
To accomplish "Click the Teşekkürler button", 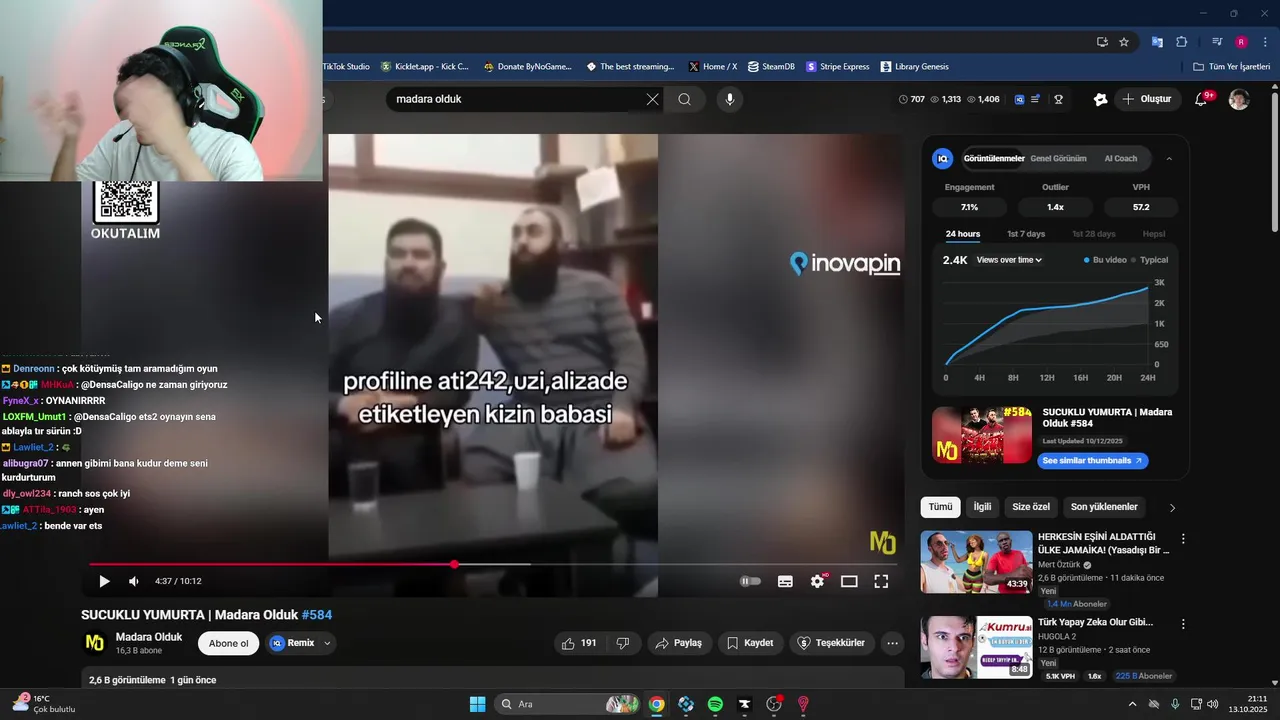I will click(832, 643).
